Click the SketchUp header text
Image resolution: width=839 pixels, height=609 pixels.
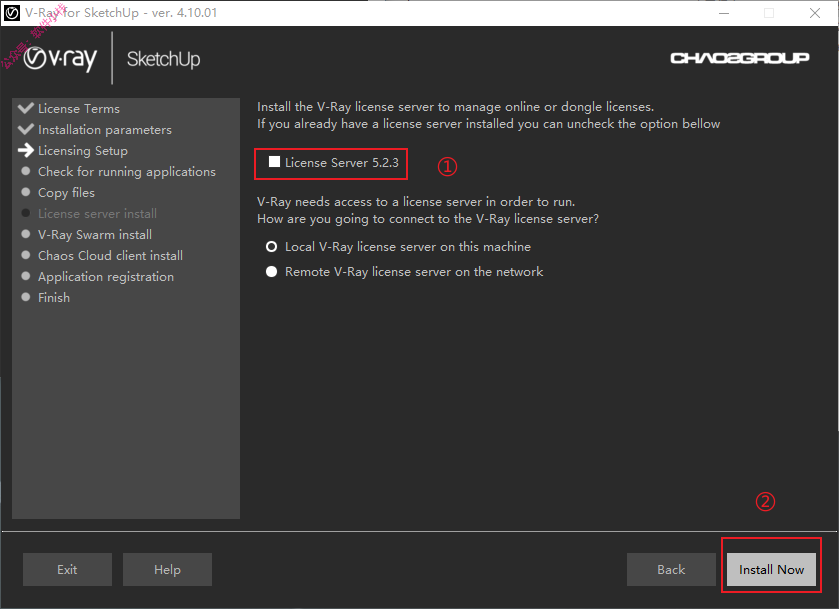click(x=164, y=59)
